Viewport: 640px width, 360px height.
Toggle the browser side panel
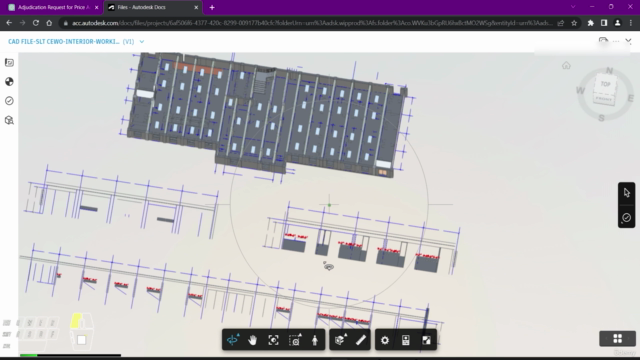tap(604, 23)
